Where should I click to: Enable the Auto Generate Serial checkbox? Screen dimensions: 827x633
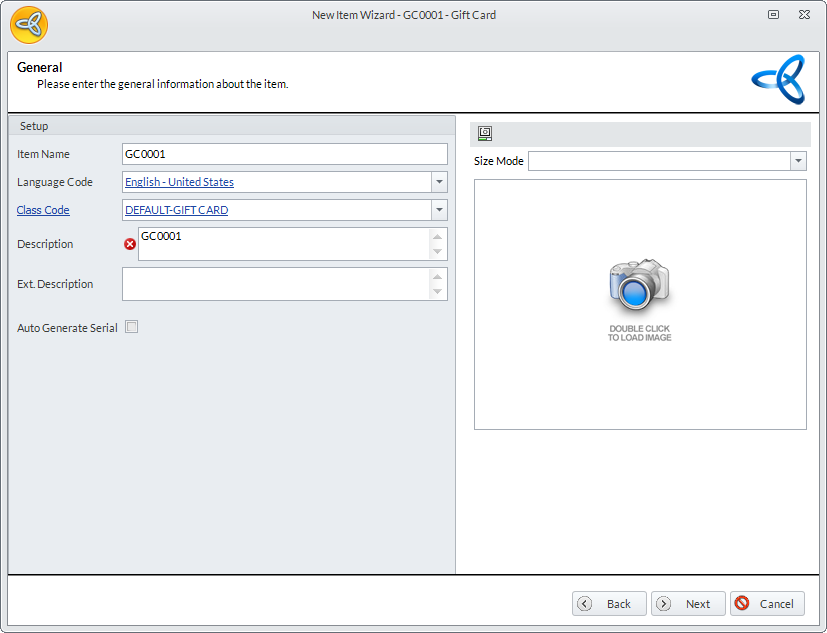click(131, 327)
